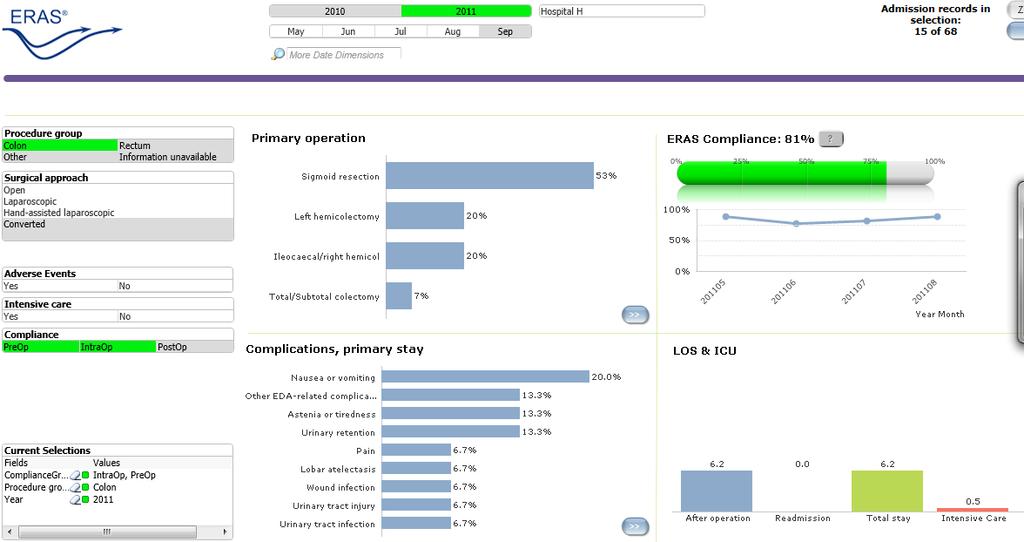The height and width of the screenshot is (542, 1024).
Task: Select Information unavailable in Procedure group
Action: point(175,157)
